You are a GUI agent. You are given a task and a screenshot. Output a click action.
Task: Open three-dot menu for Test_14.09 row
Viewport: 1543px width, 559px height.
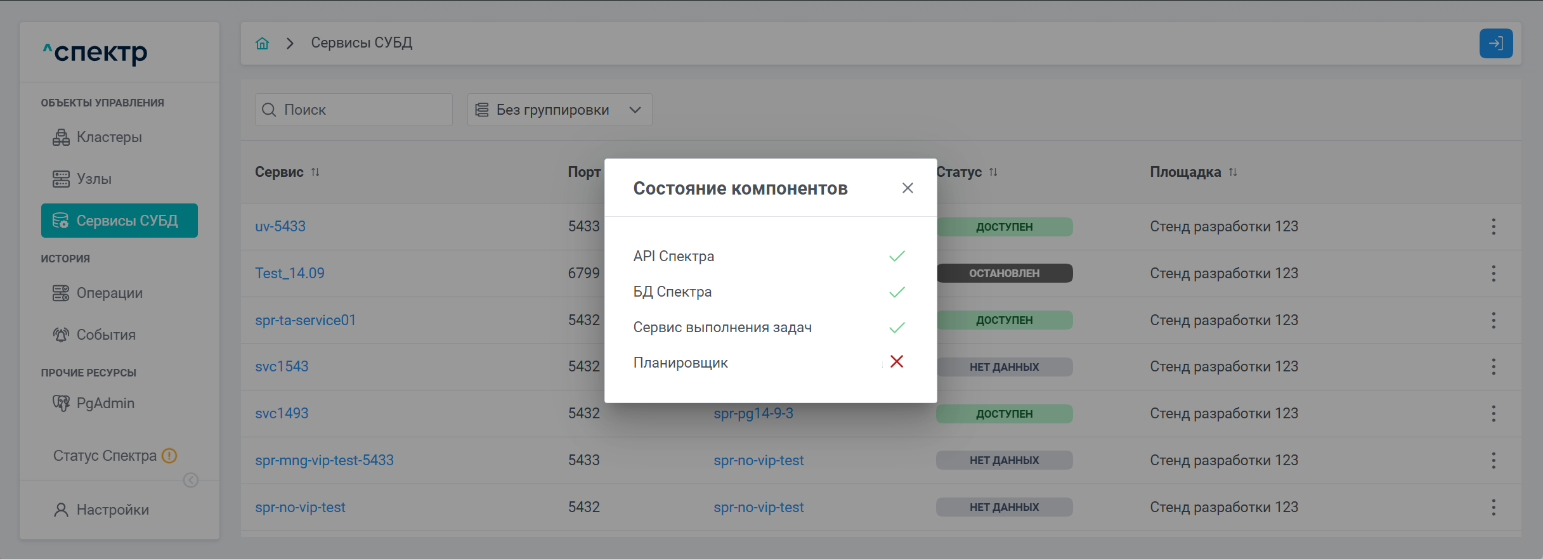coord(1493,273)
